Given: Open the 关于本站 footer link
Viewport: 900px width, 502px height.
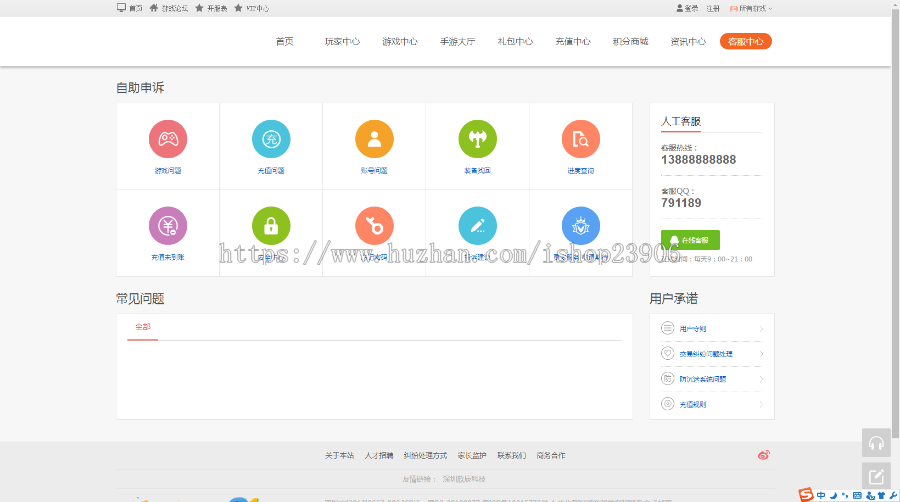Looking at the screenshot, I should [339, 456].
